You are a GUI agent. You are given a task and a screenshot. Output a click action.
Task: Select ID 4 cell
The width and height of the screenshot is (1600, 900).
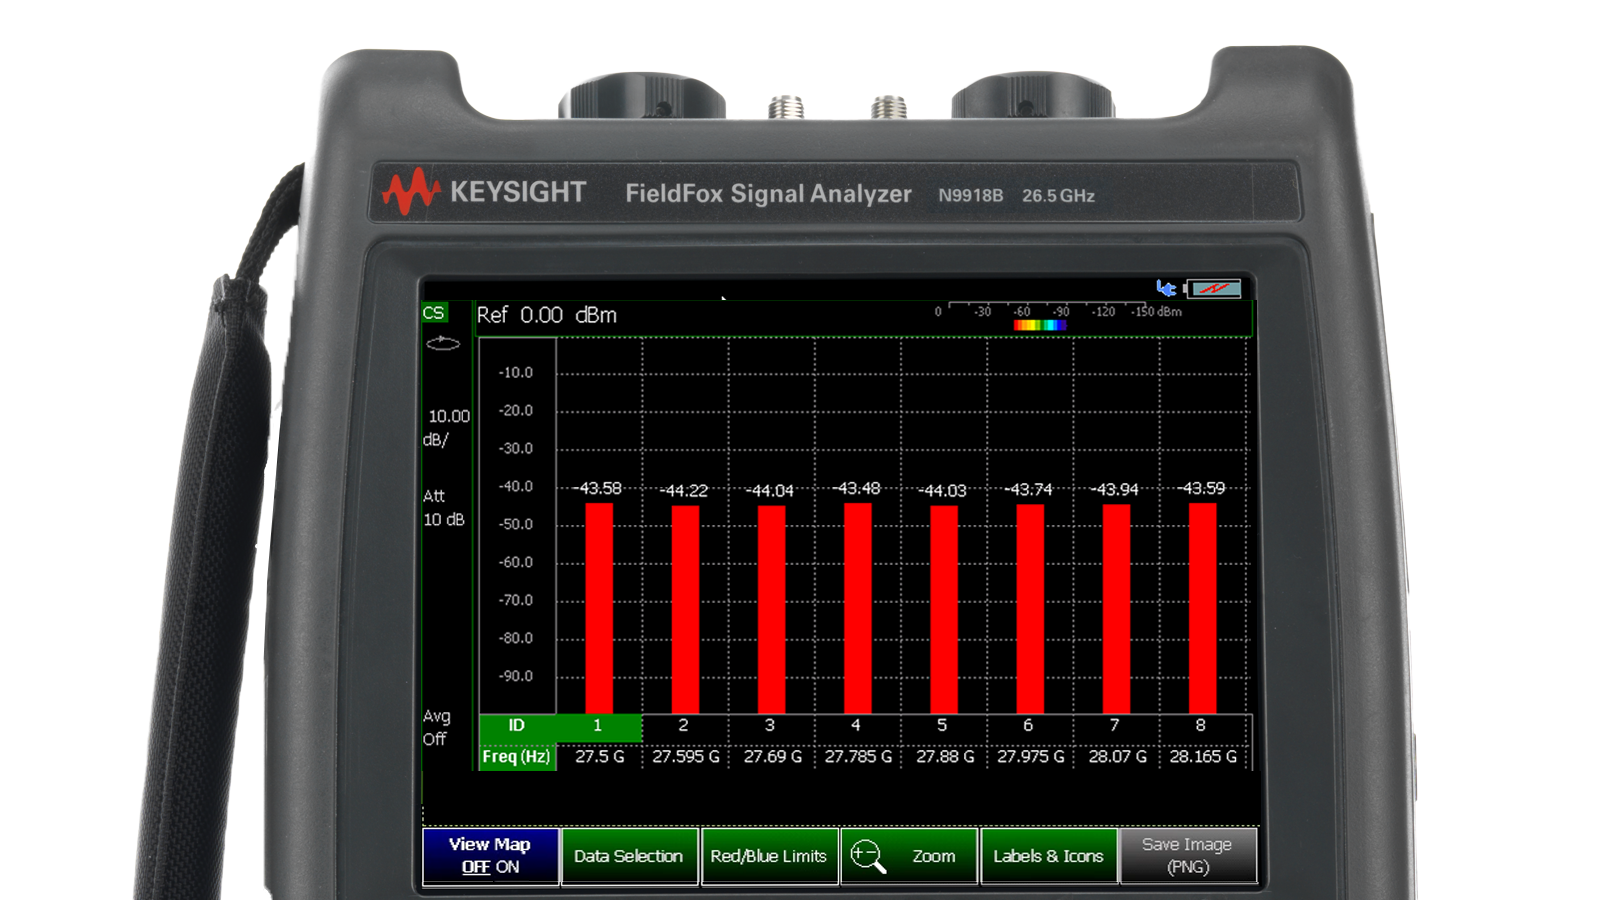856,726
